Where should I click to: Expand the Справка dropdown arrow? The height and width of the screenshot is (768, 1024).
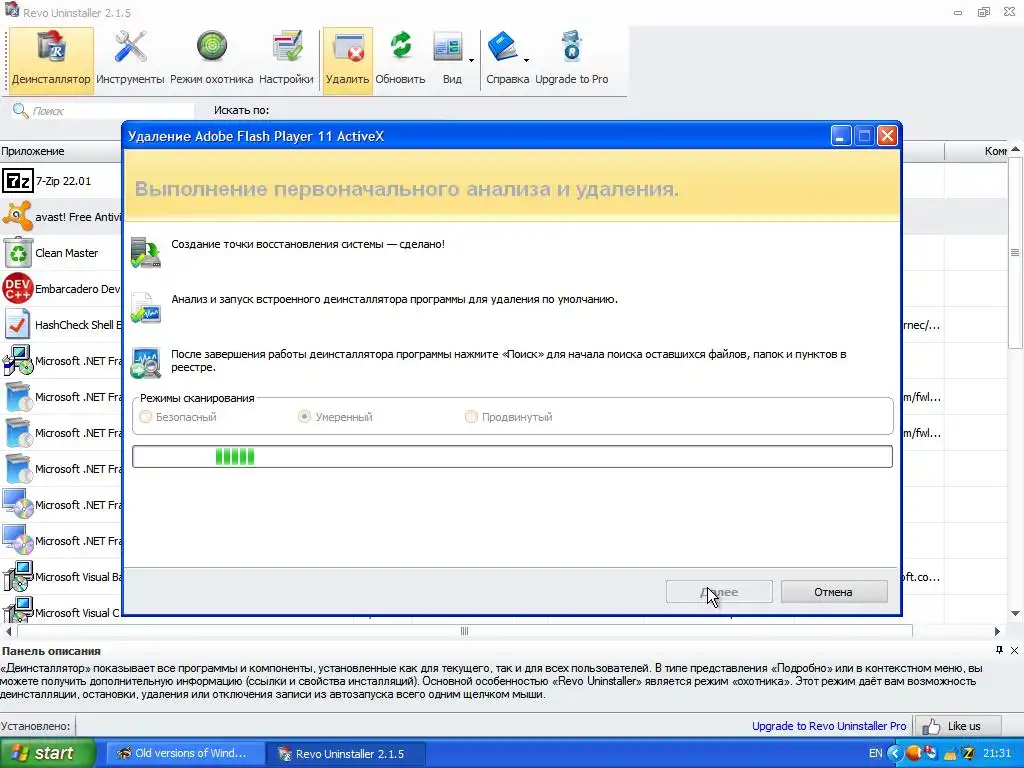coord(526,60)
